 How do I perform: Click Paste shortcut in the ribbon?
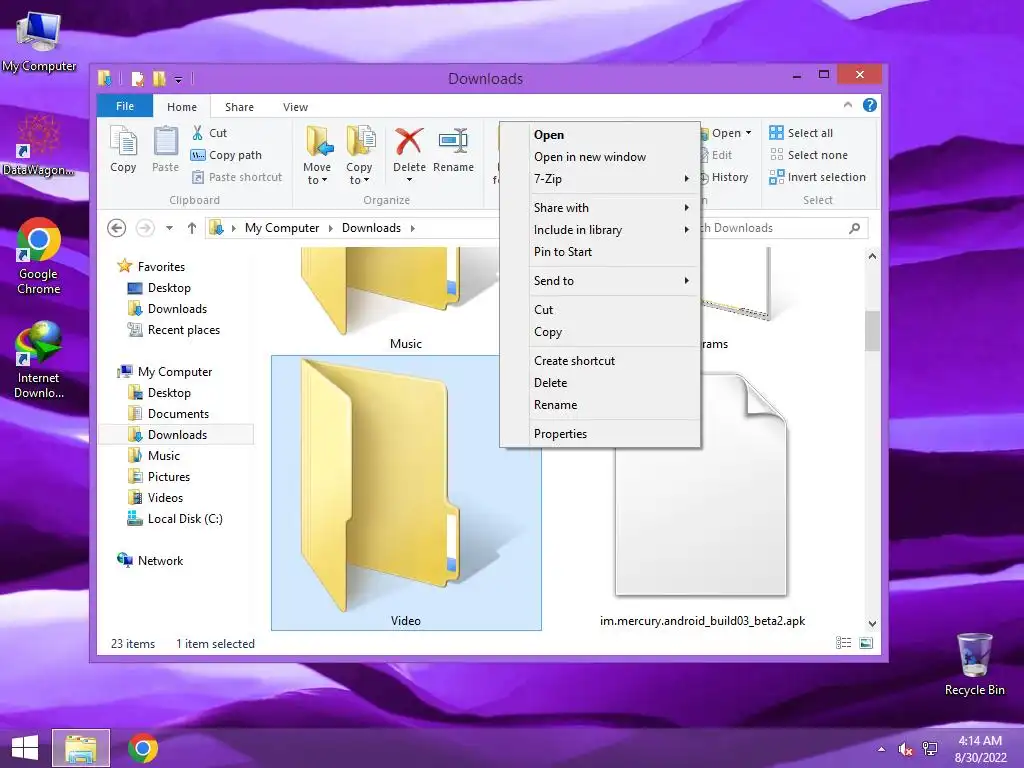click(236, 177)
